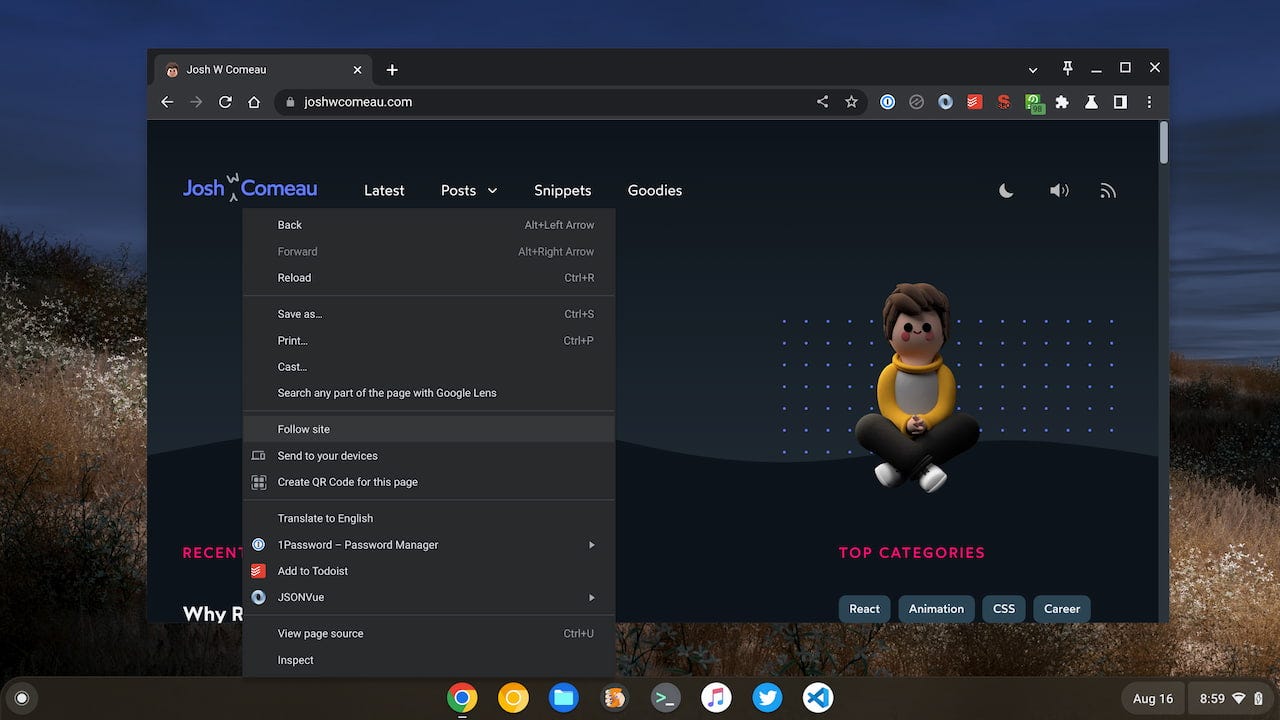
Task: Choose Print… in context menu
Action: click(x=428, y=340)
